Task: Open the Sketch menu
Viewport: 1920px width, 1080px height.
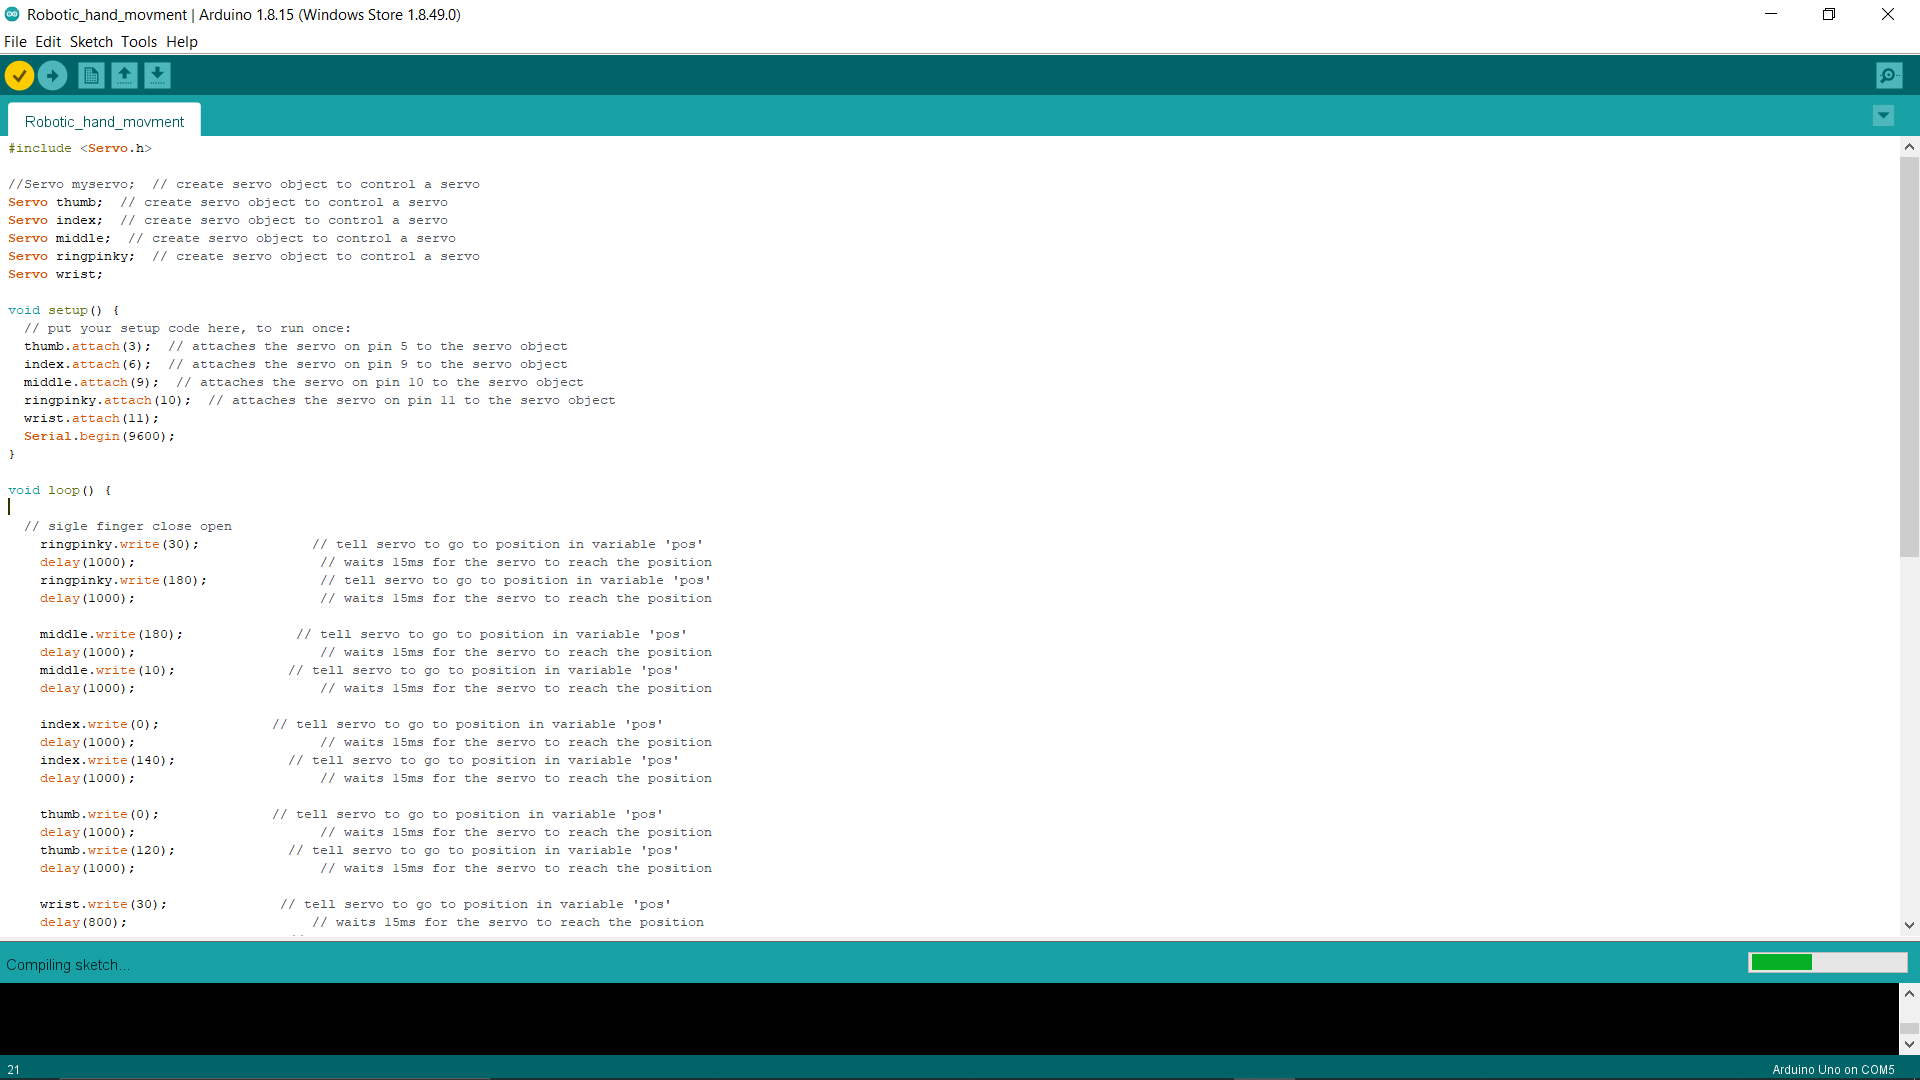Action: [91, 42]
